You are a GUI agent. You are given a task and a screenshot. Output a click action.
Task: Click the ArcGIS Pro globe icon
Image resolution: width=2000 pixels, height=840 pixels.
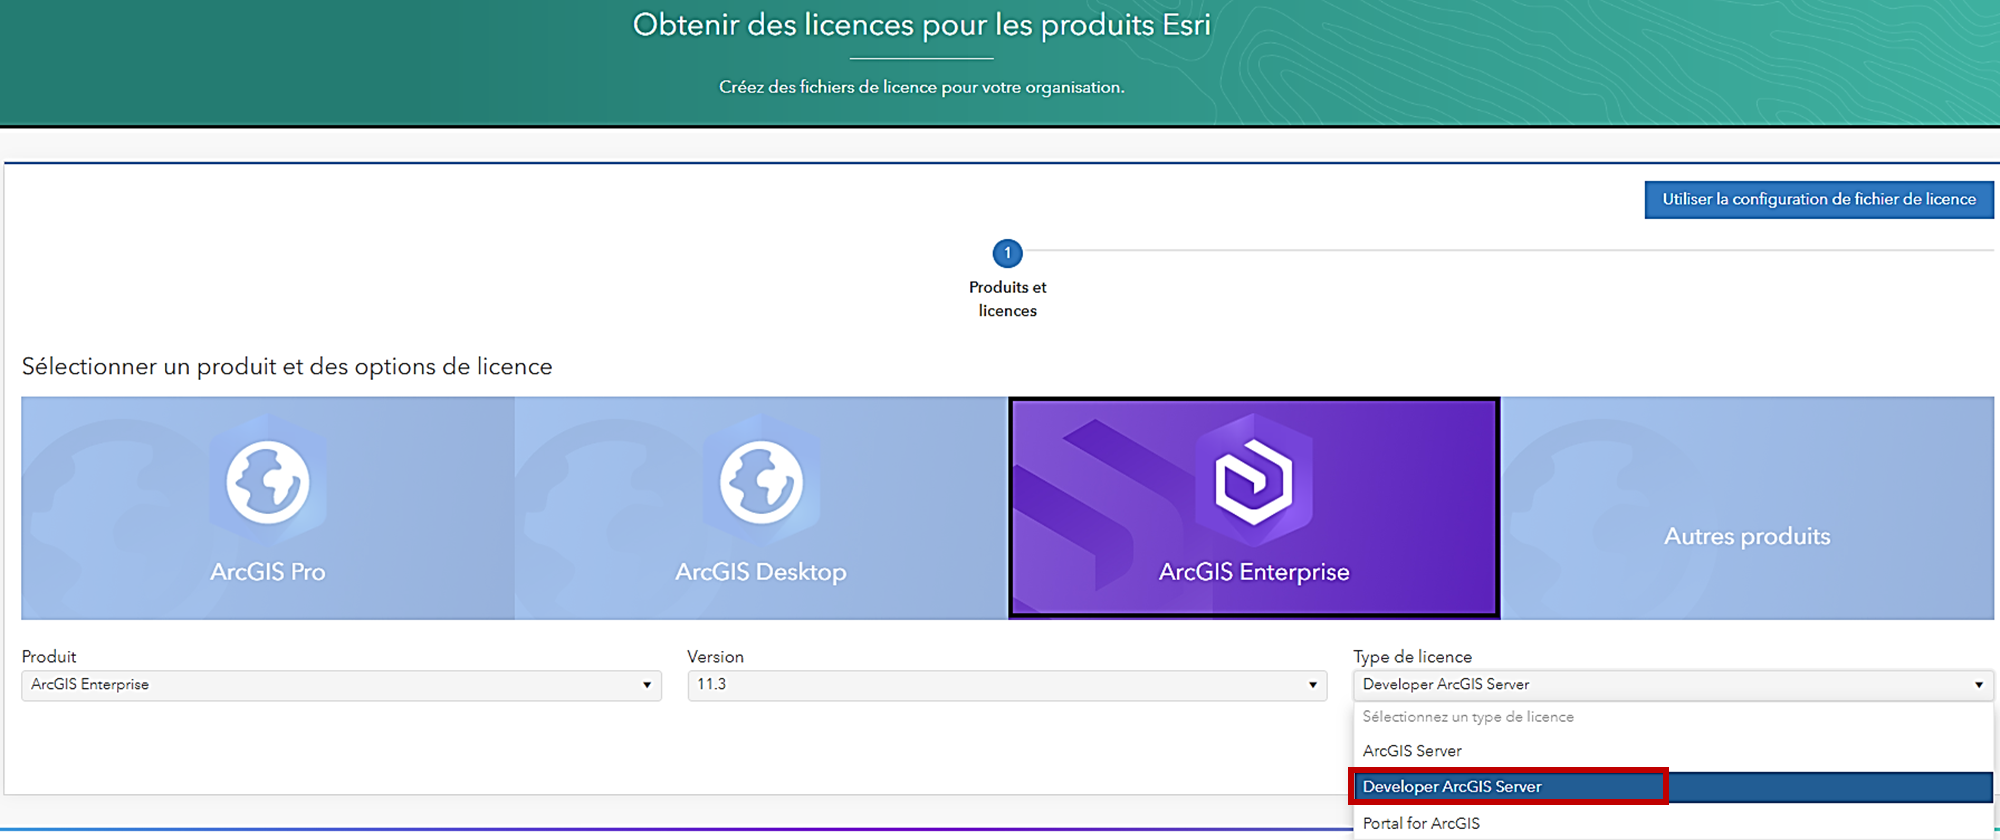click(x=267, y=482)
